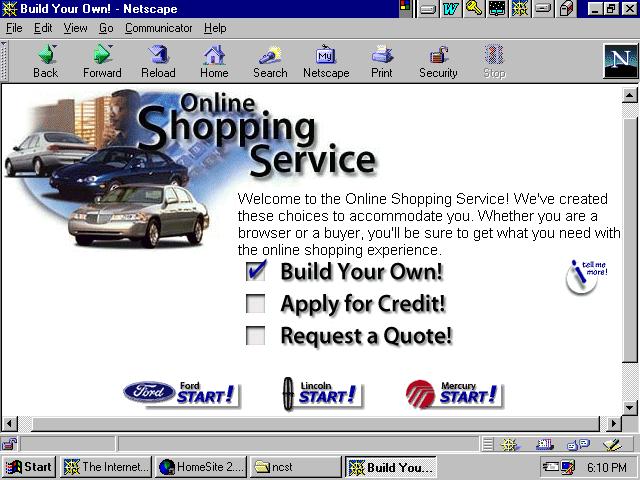Toggle the Build Your Own checkbox

point(257,271)
